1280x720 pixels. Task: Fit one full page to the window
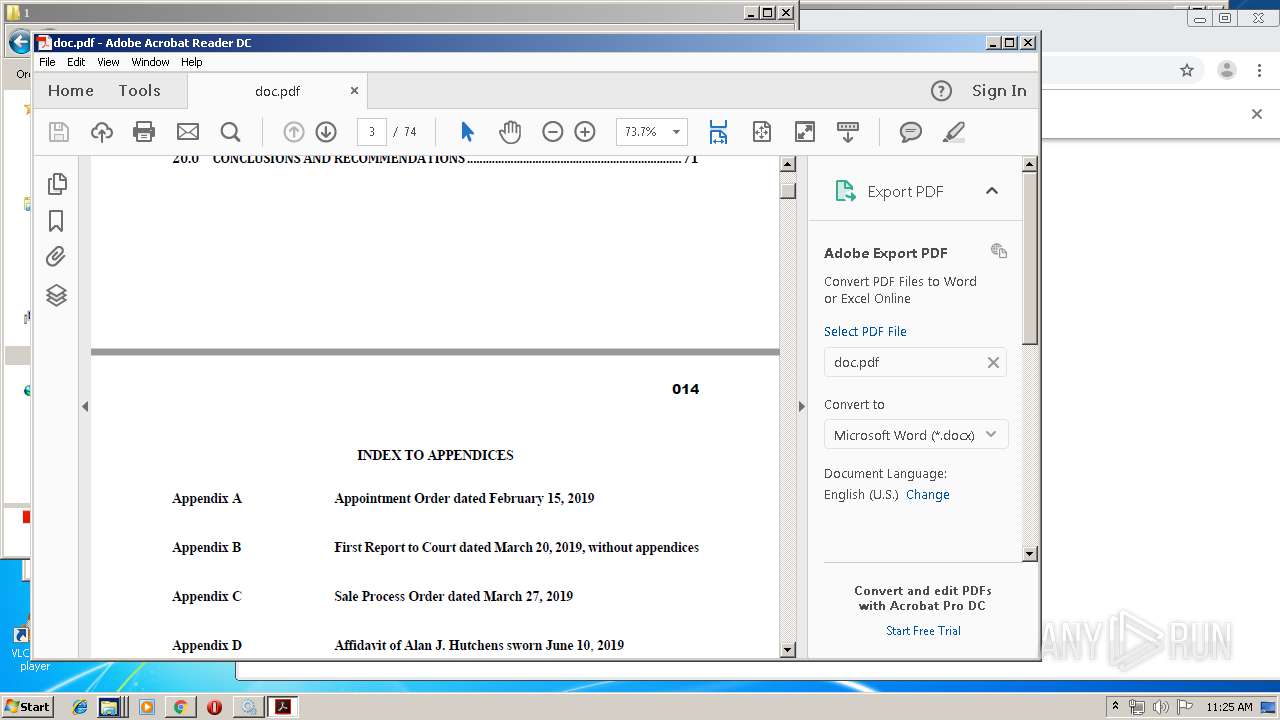(x=762, y=132)
